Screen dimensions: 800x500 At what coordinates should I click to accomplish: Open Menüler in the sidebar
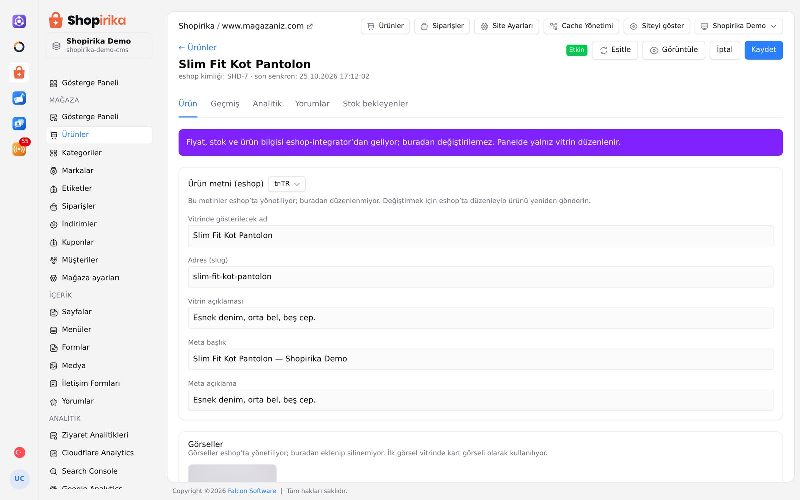(99, 330)
